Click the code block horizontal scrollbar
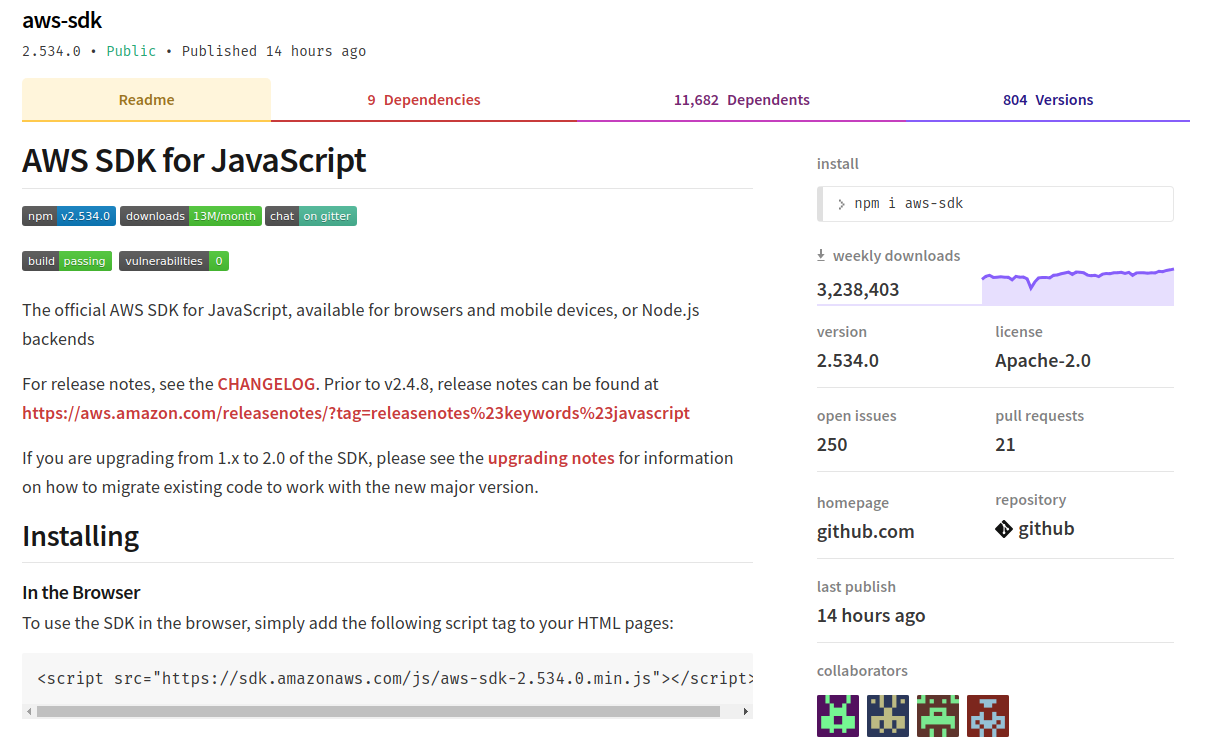 coord(378,712)
